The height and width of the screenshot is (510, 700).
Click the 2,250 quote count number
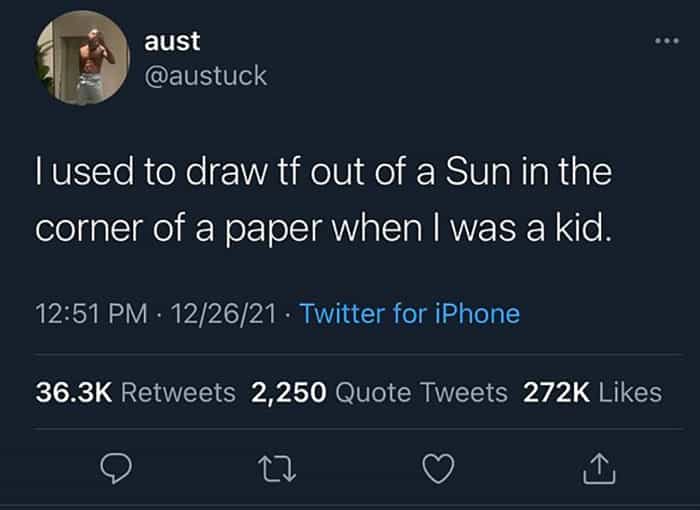(289, 392)
